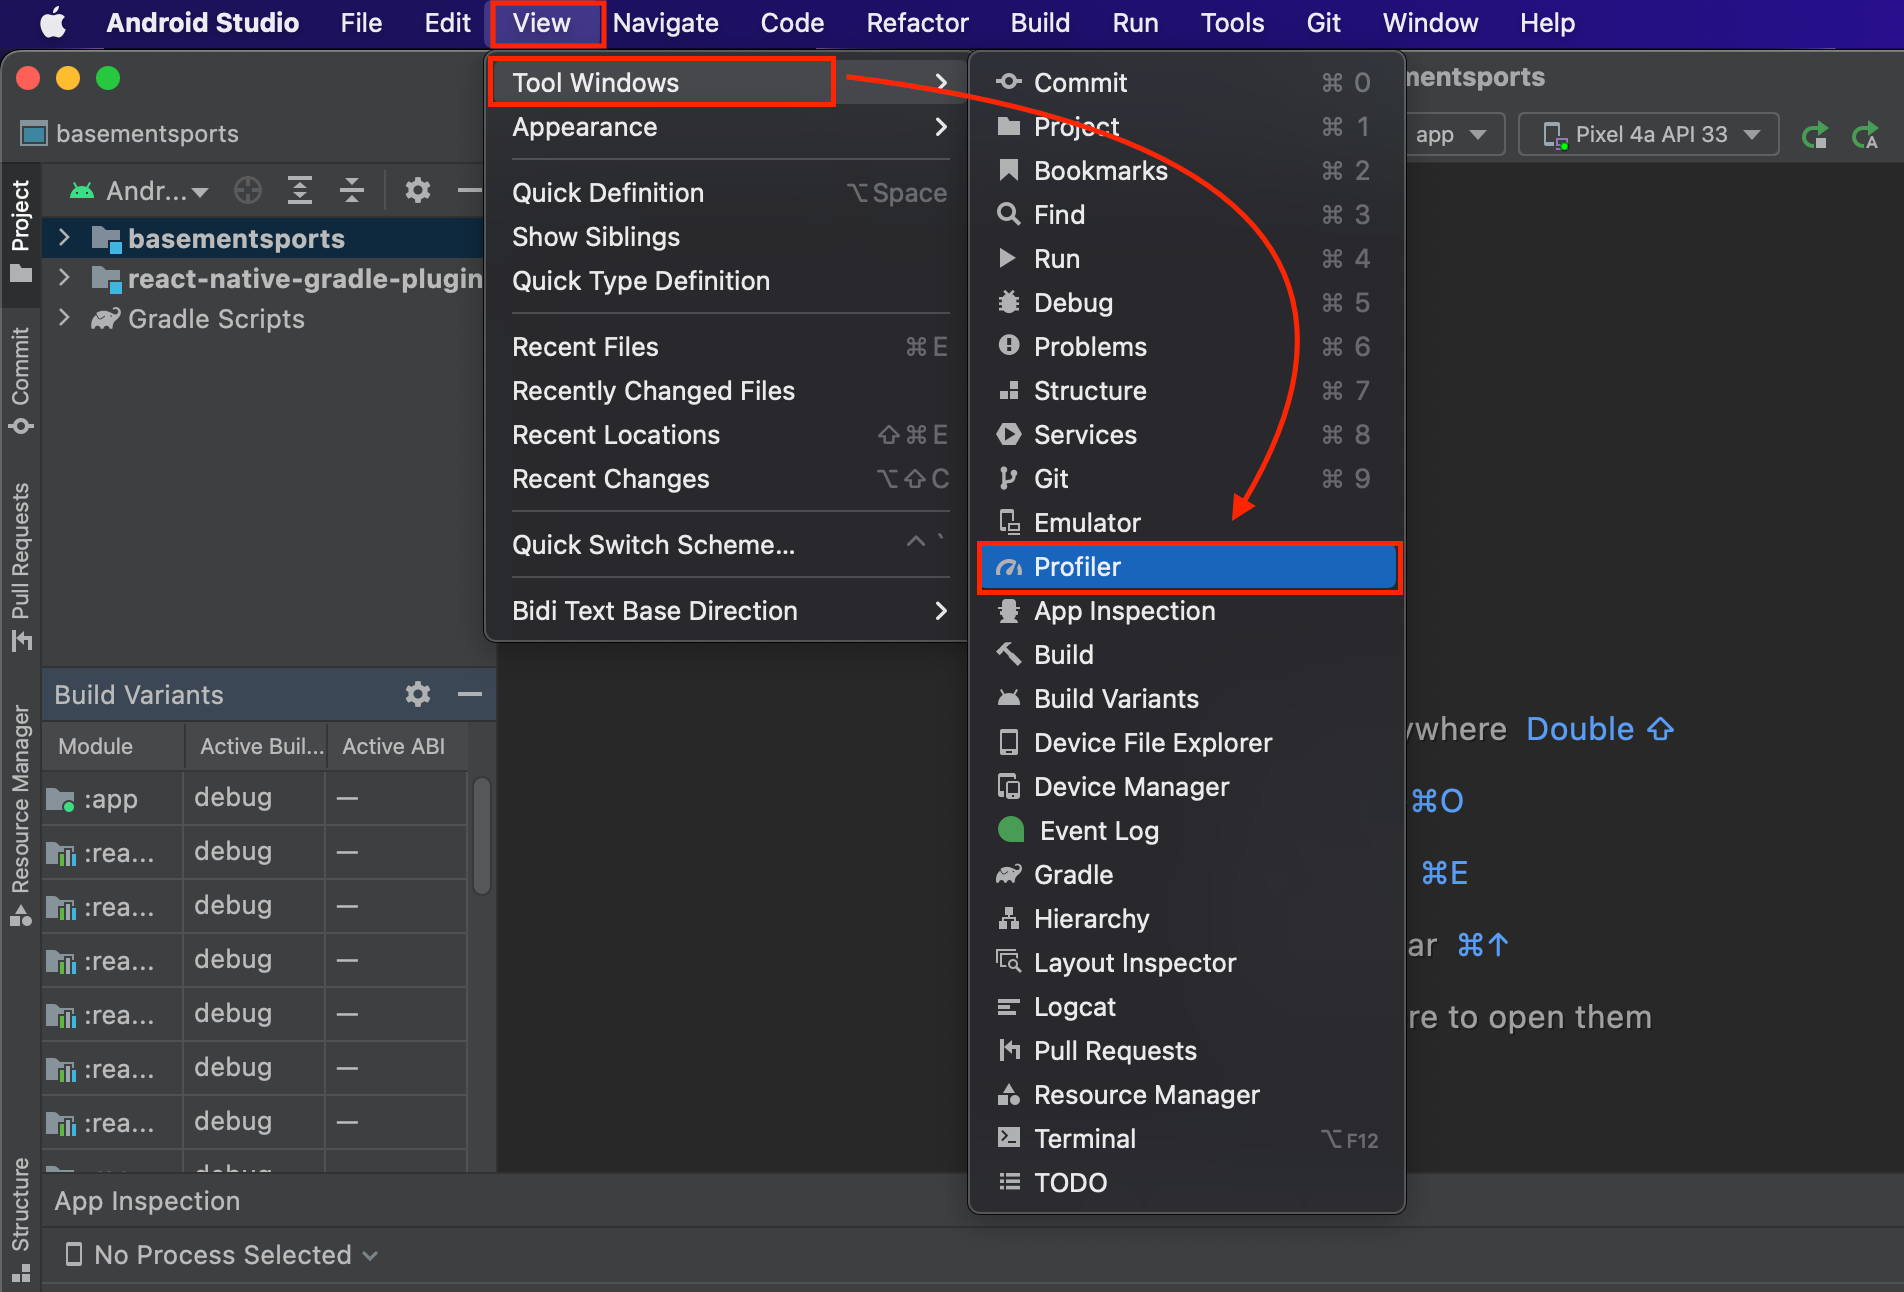Click Build Variants panel gear icon
Image resolution: width=1904 pixels, height=1292 pixels.
417,693
